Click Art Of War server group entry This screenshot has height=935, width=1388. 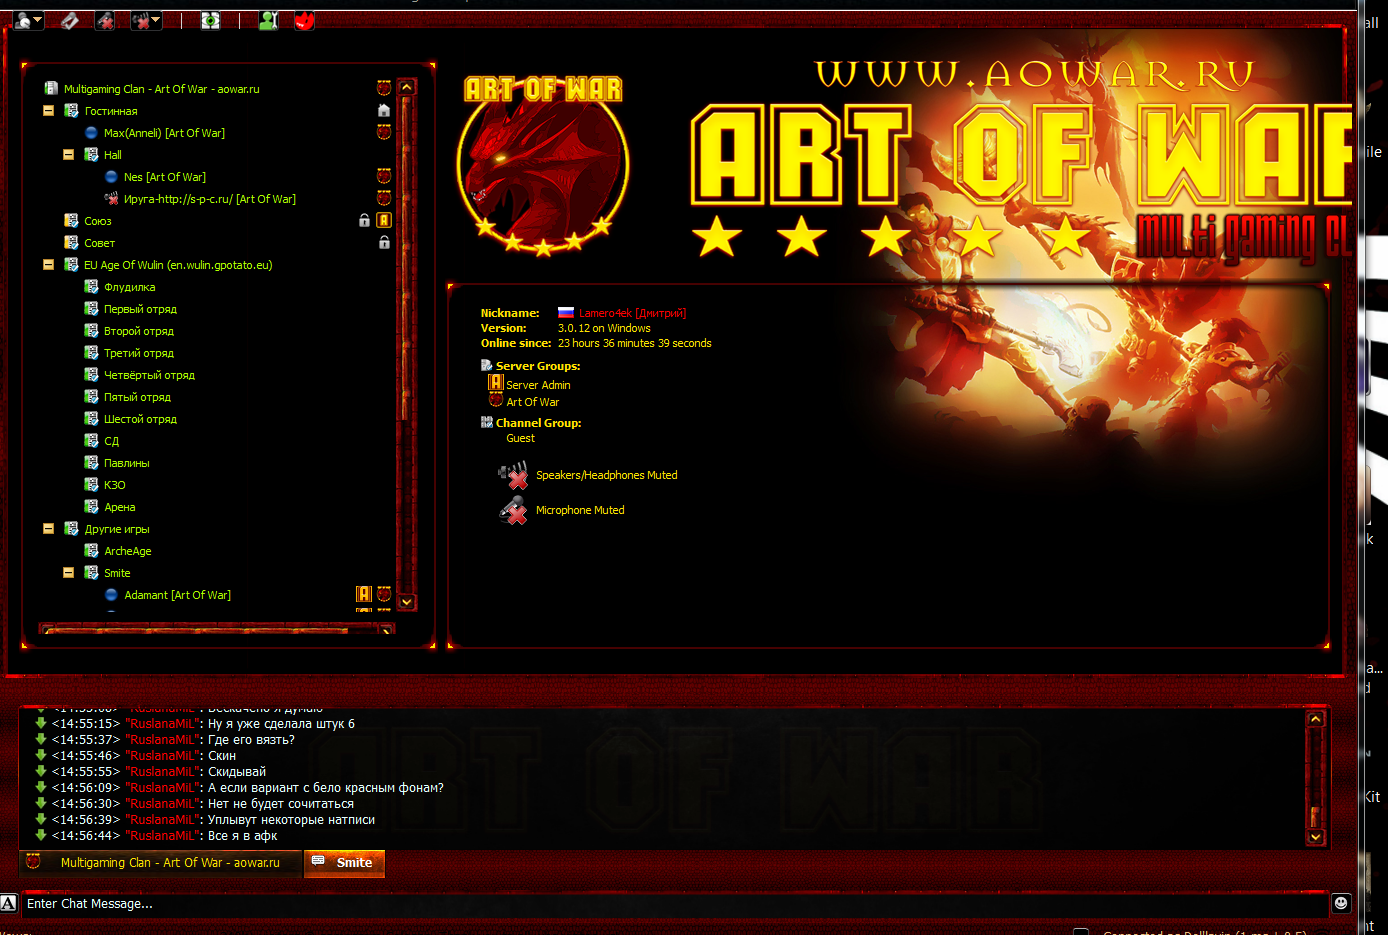click(x=532, y=402)
